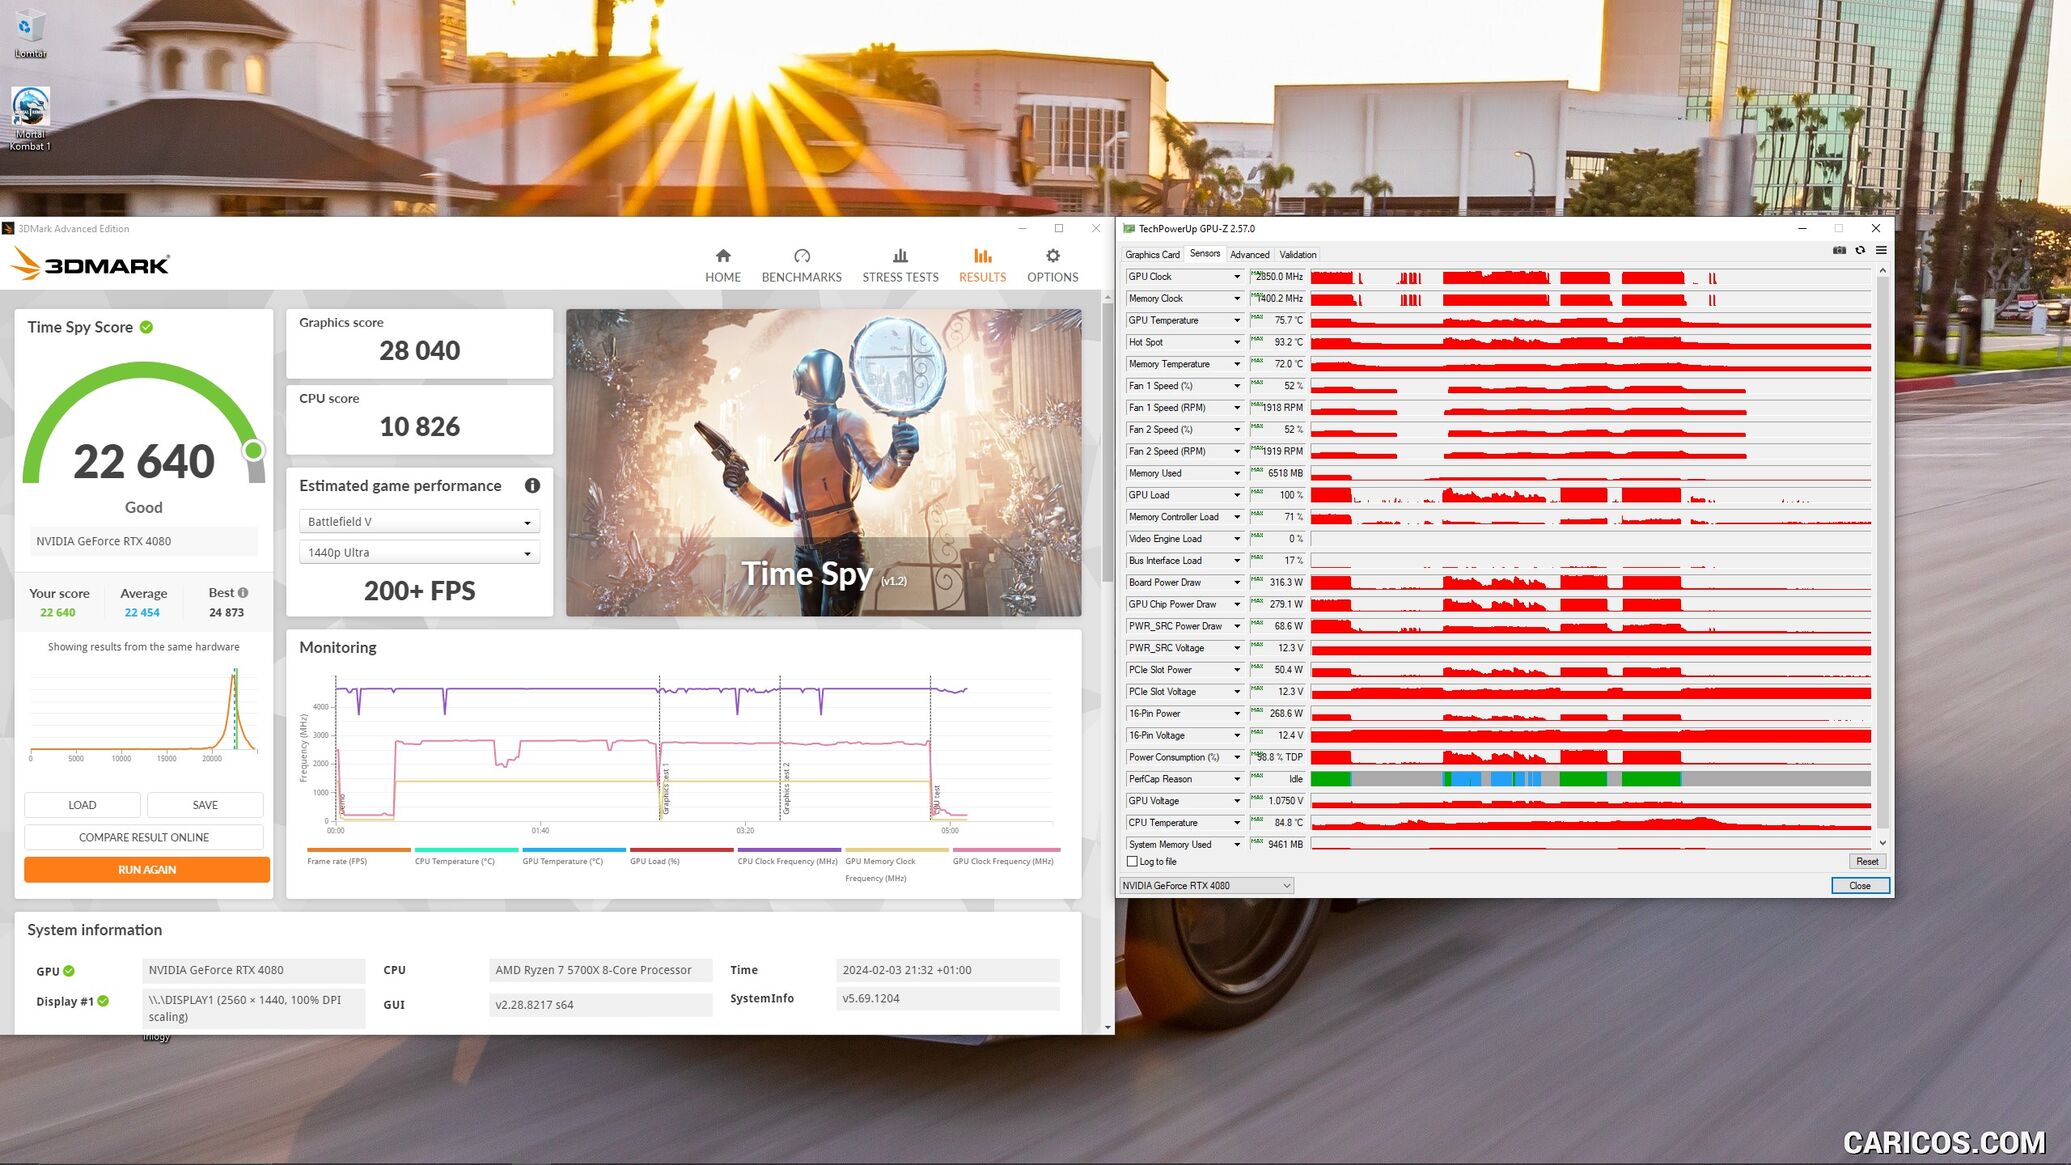The height and width of the screenshot is (1165, 2071).
Task: Toggle GPU Temperature legend in Monitoring chart
Action: (574, 856)
